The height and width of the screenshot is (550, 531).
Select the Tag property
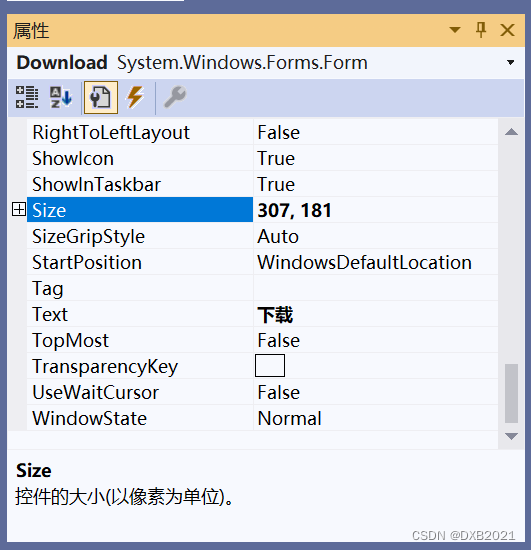[140, 288]
